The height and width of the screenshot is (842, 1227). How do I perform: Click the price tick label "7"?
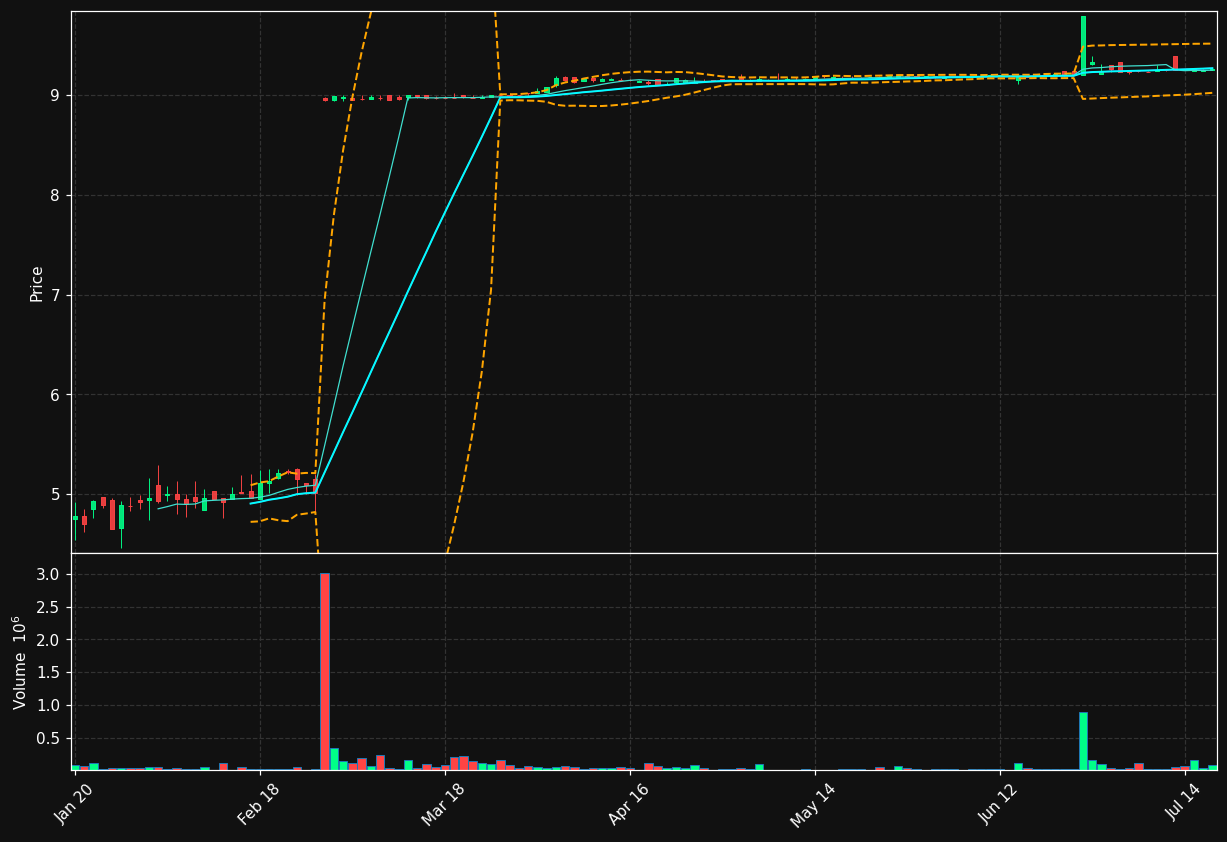[56, 295]
